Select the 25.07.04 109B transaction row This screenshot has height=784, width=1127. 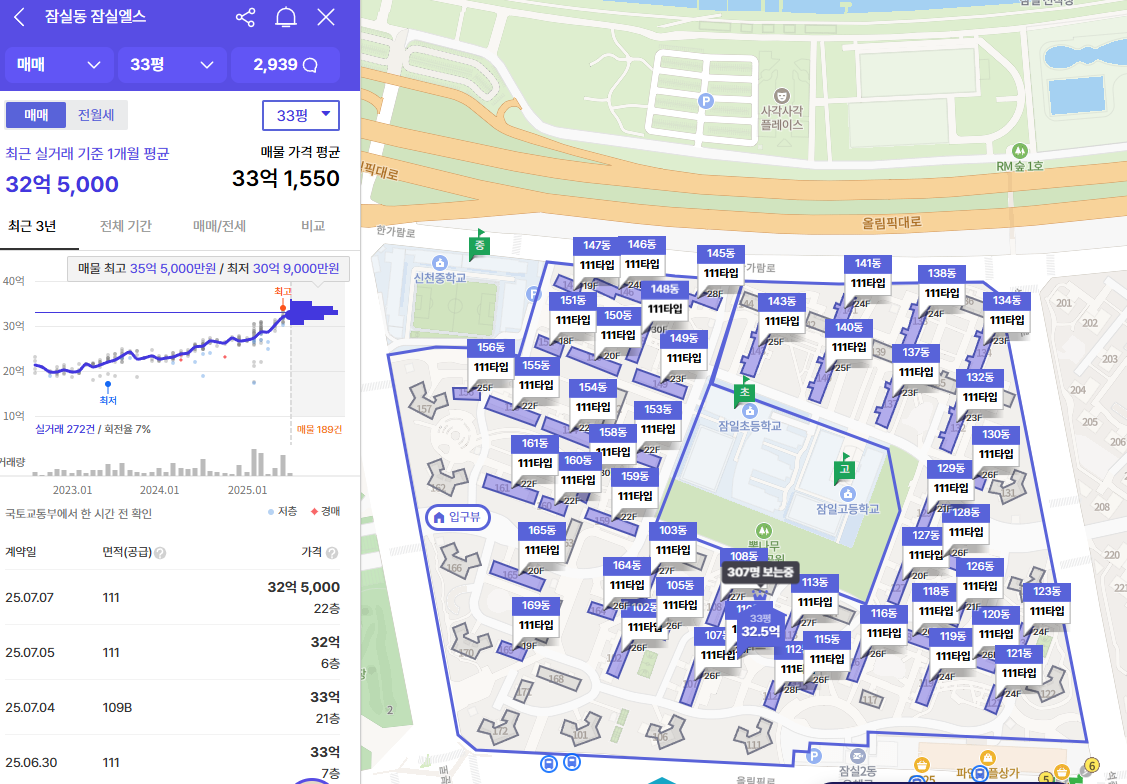172,707
